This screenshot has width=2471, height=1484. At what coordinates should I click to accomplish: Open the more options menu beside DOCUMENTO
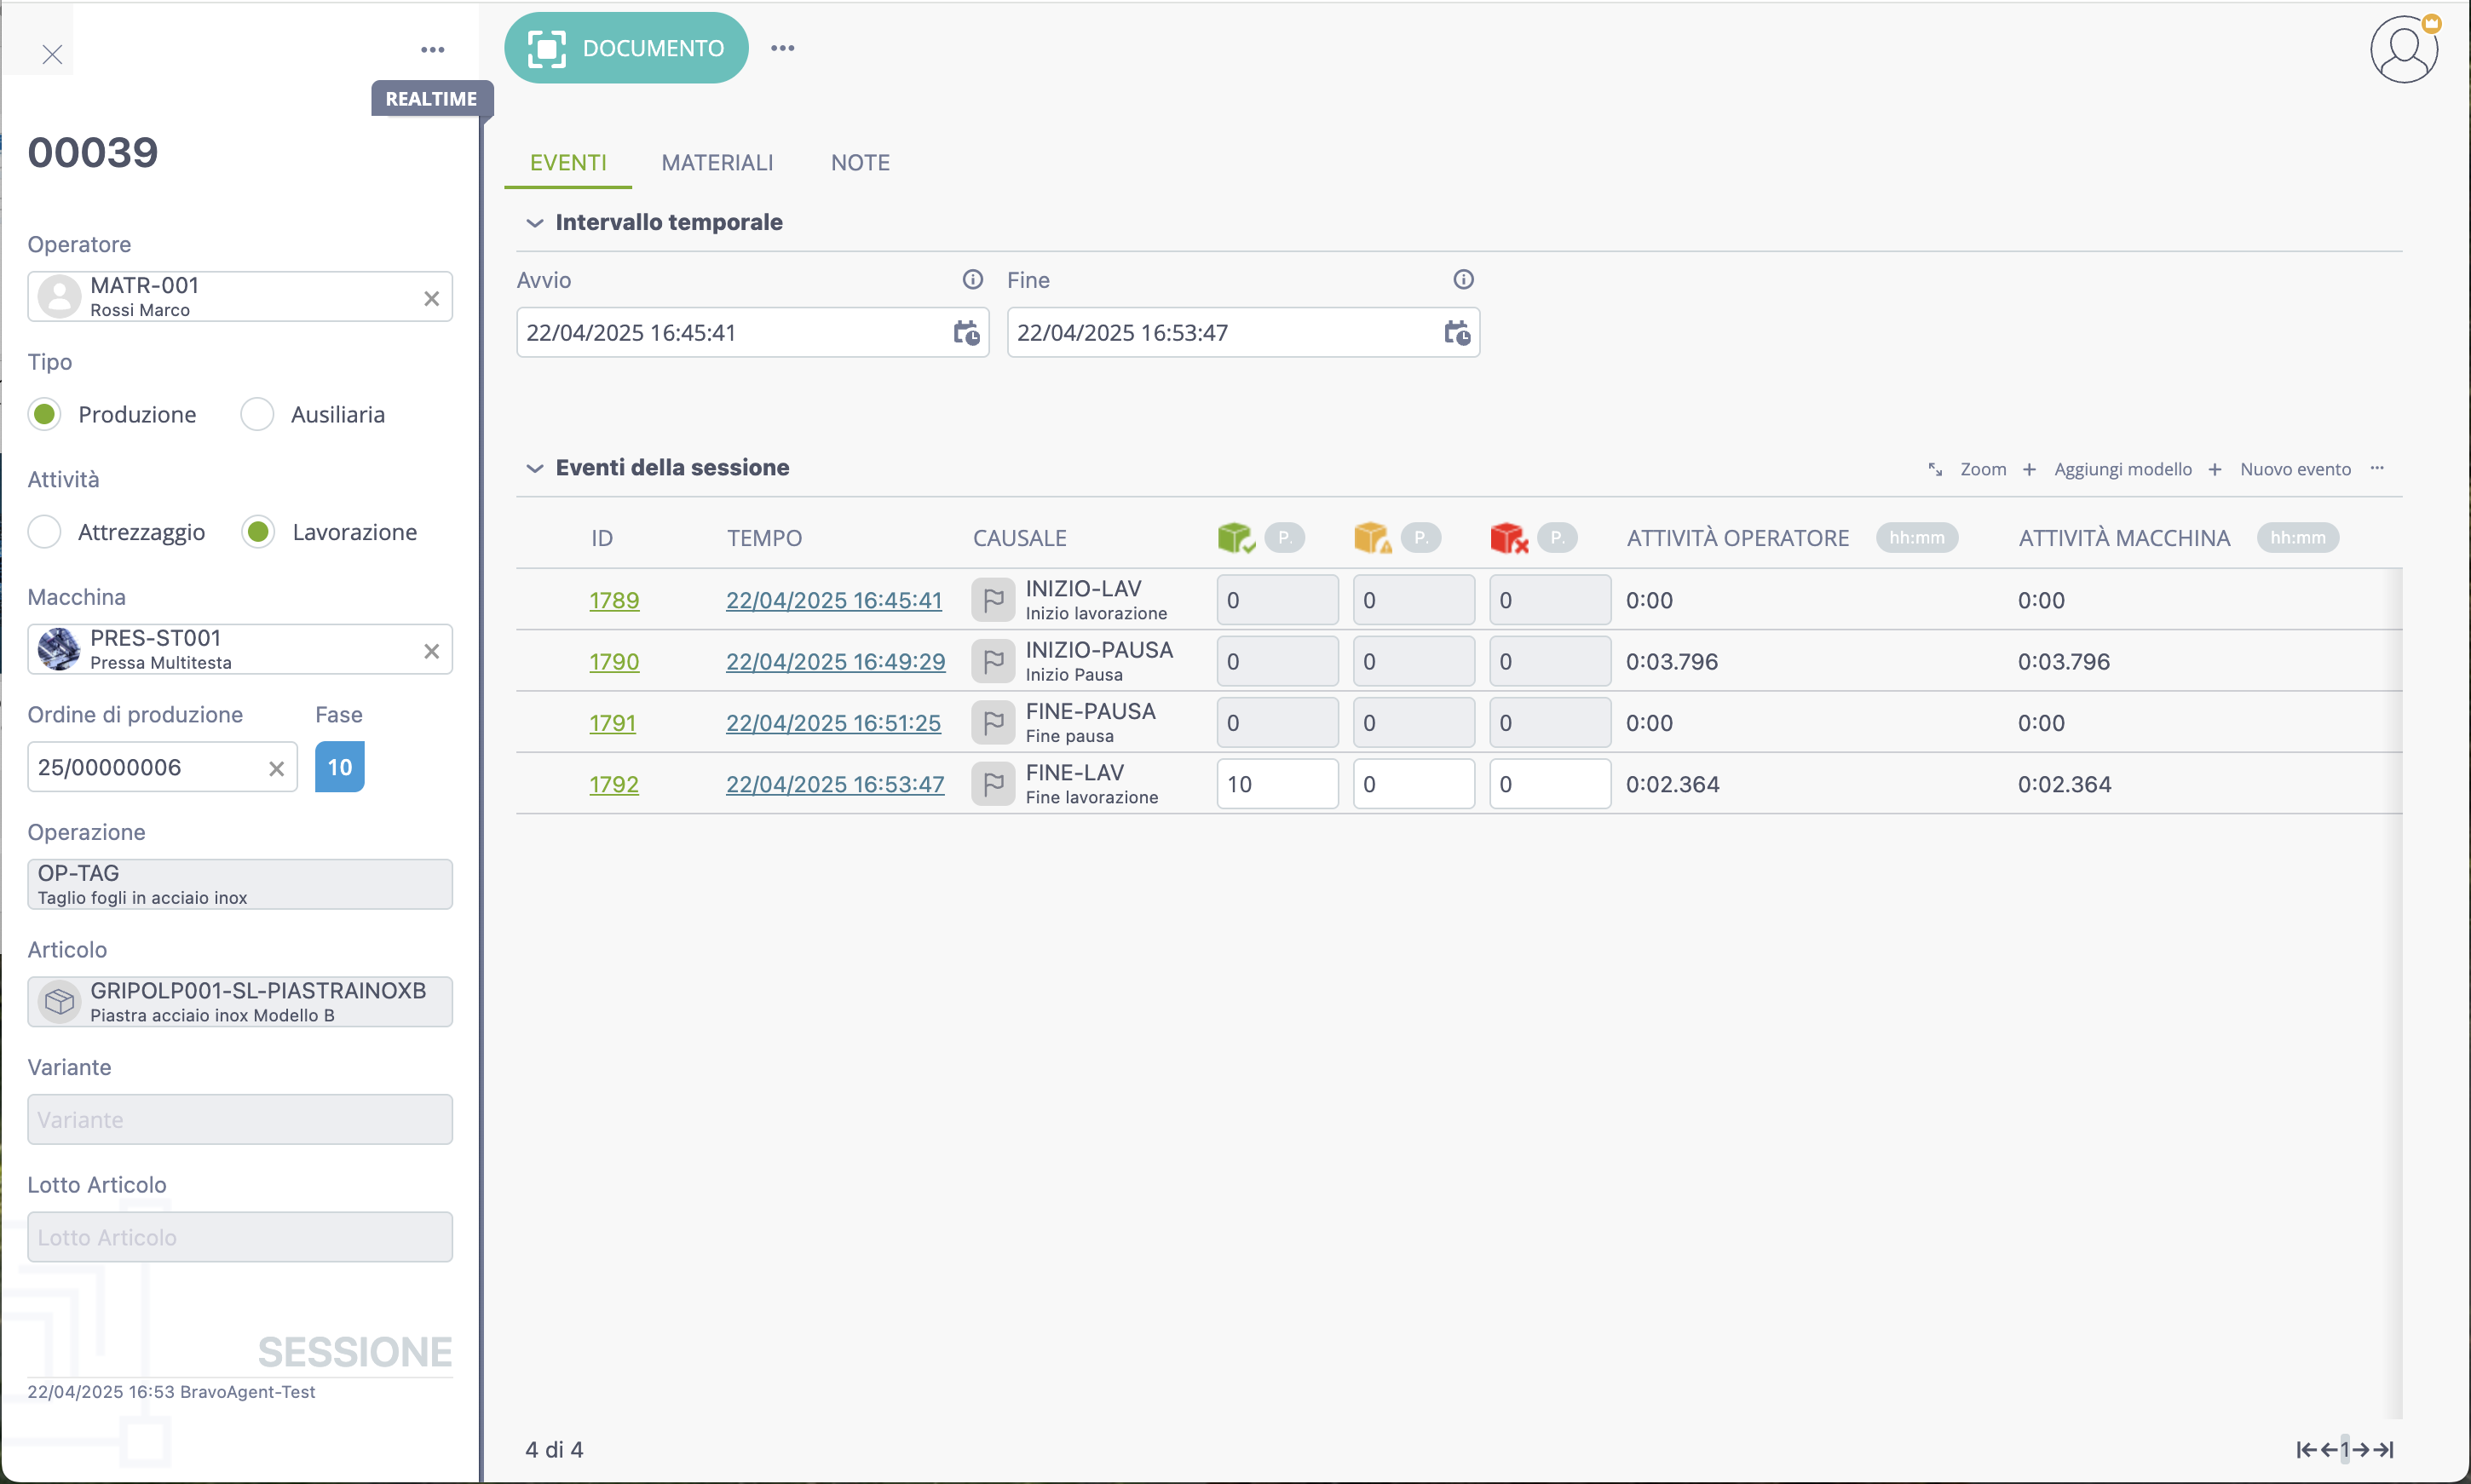[782, 48]
